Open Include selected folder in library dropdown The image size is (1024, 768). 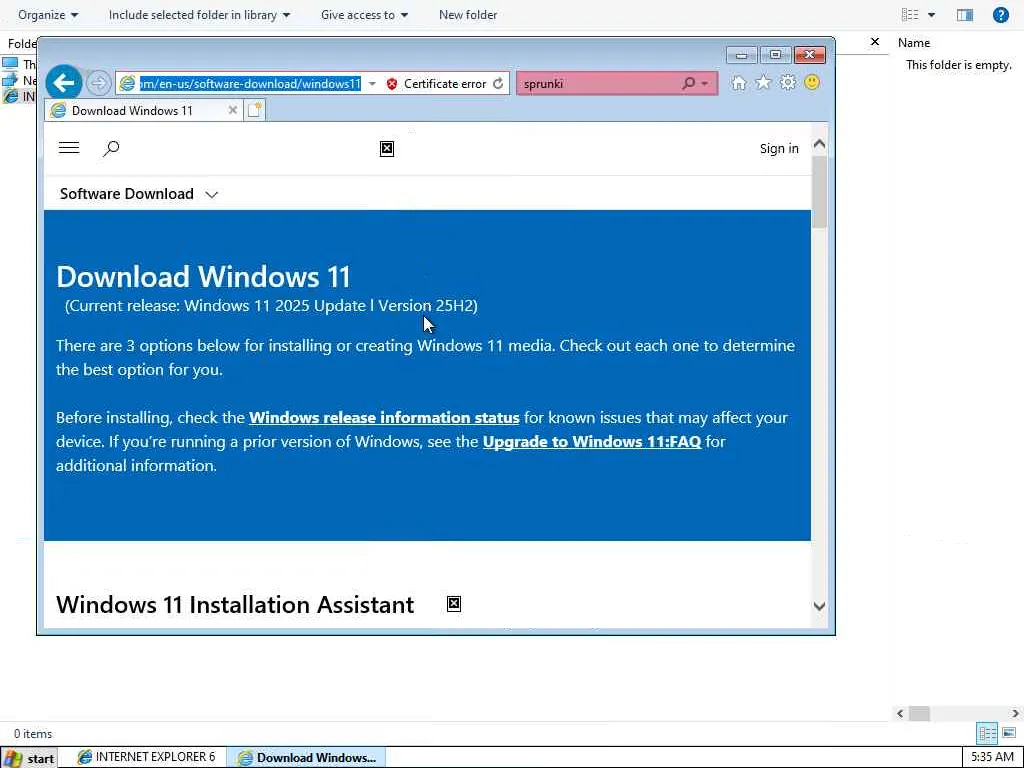[199, 14]
